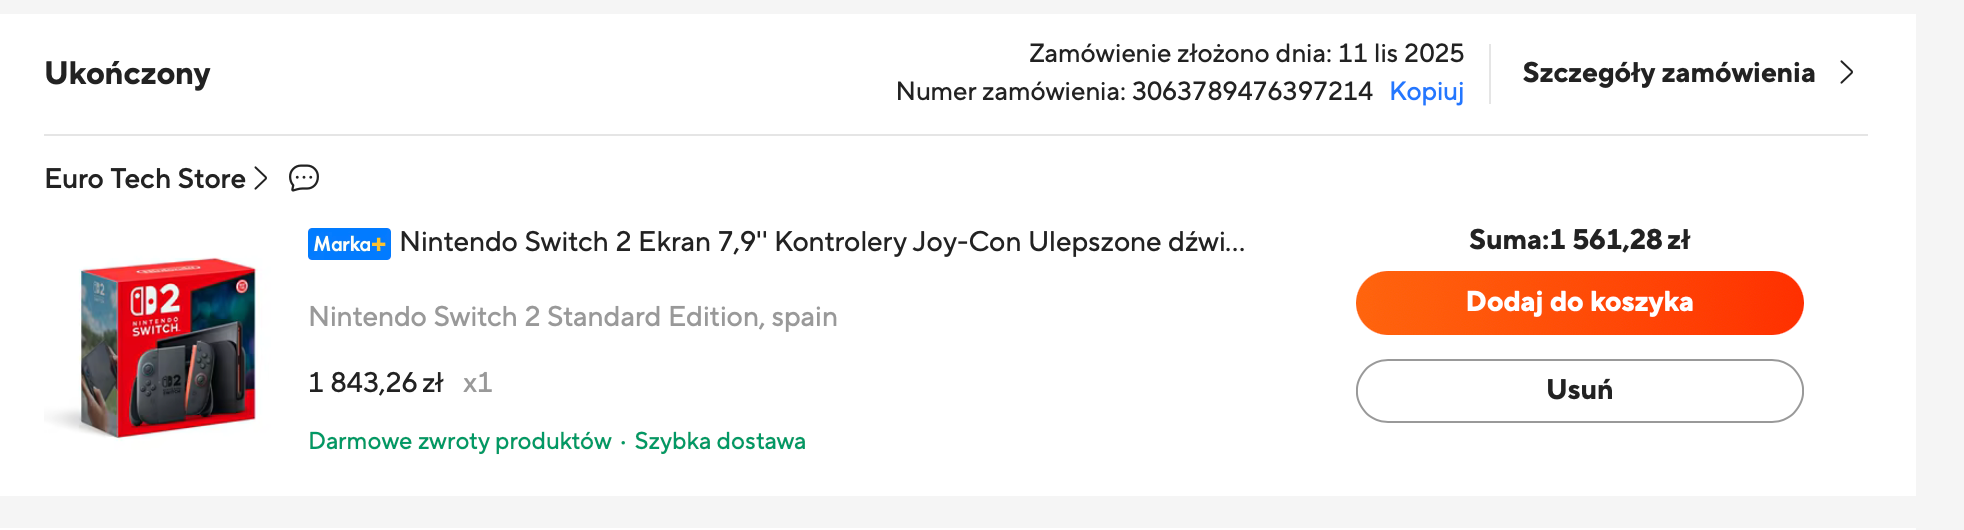
Task: Click the Darmowe zwroty produktów label
Action: [459, 441]
